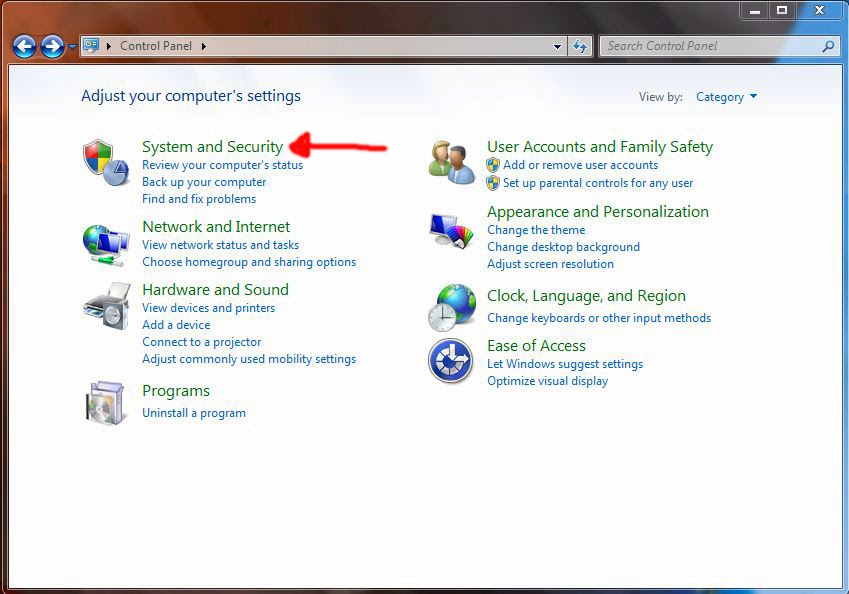Open User Accounts and Family Safety

600,147
